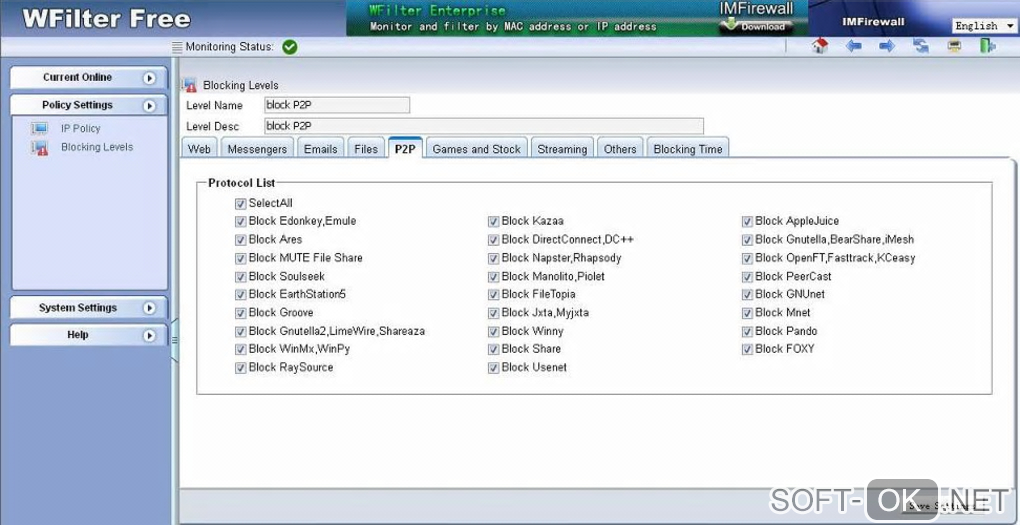The width and height of the screenshot is (1020, 525).
Task: Click the IP Policy monitor icon
Action: (40, 129)
